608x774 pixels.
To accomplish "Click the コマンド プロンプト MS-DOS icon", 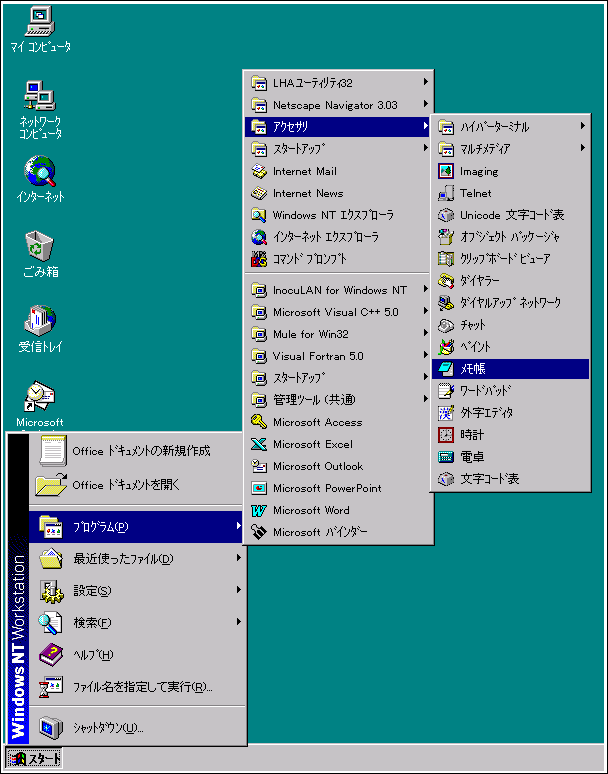I will 259,259.
